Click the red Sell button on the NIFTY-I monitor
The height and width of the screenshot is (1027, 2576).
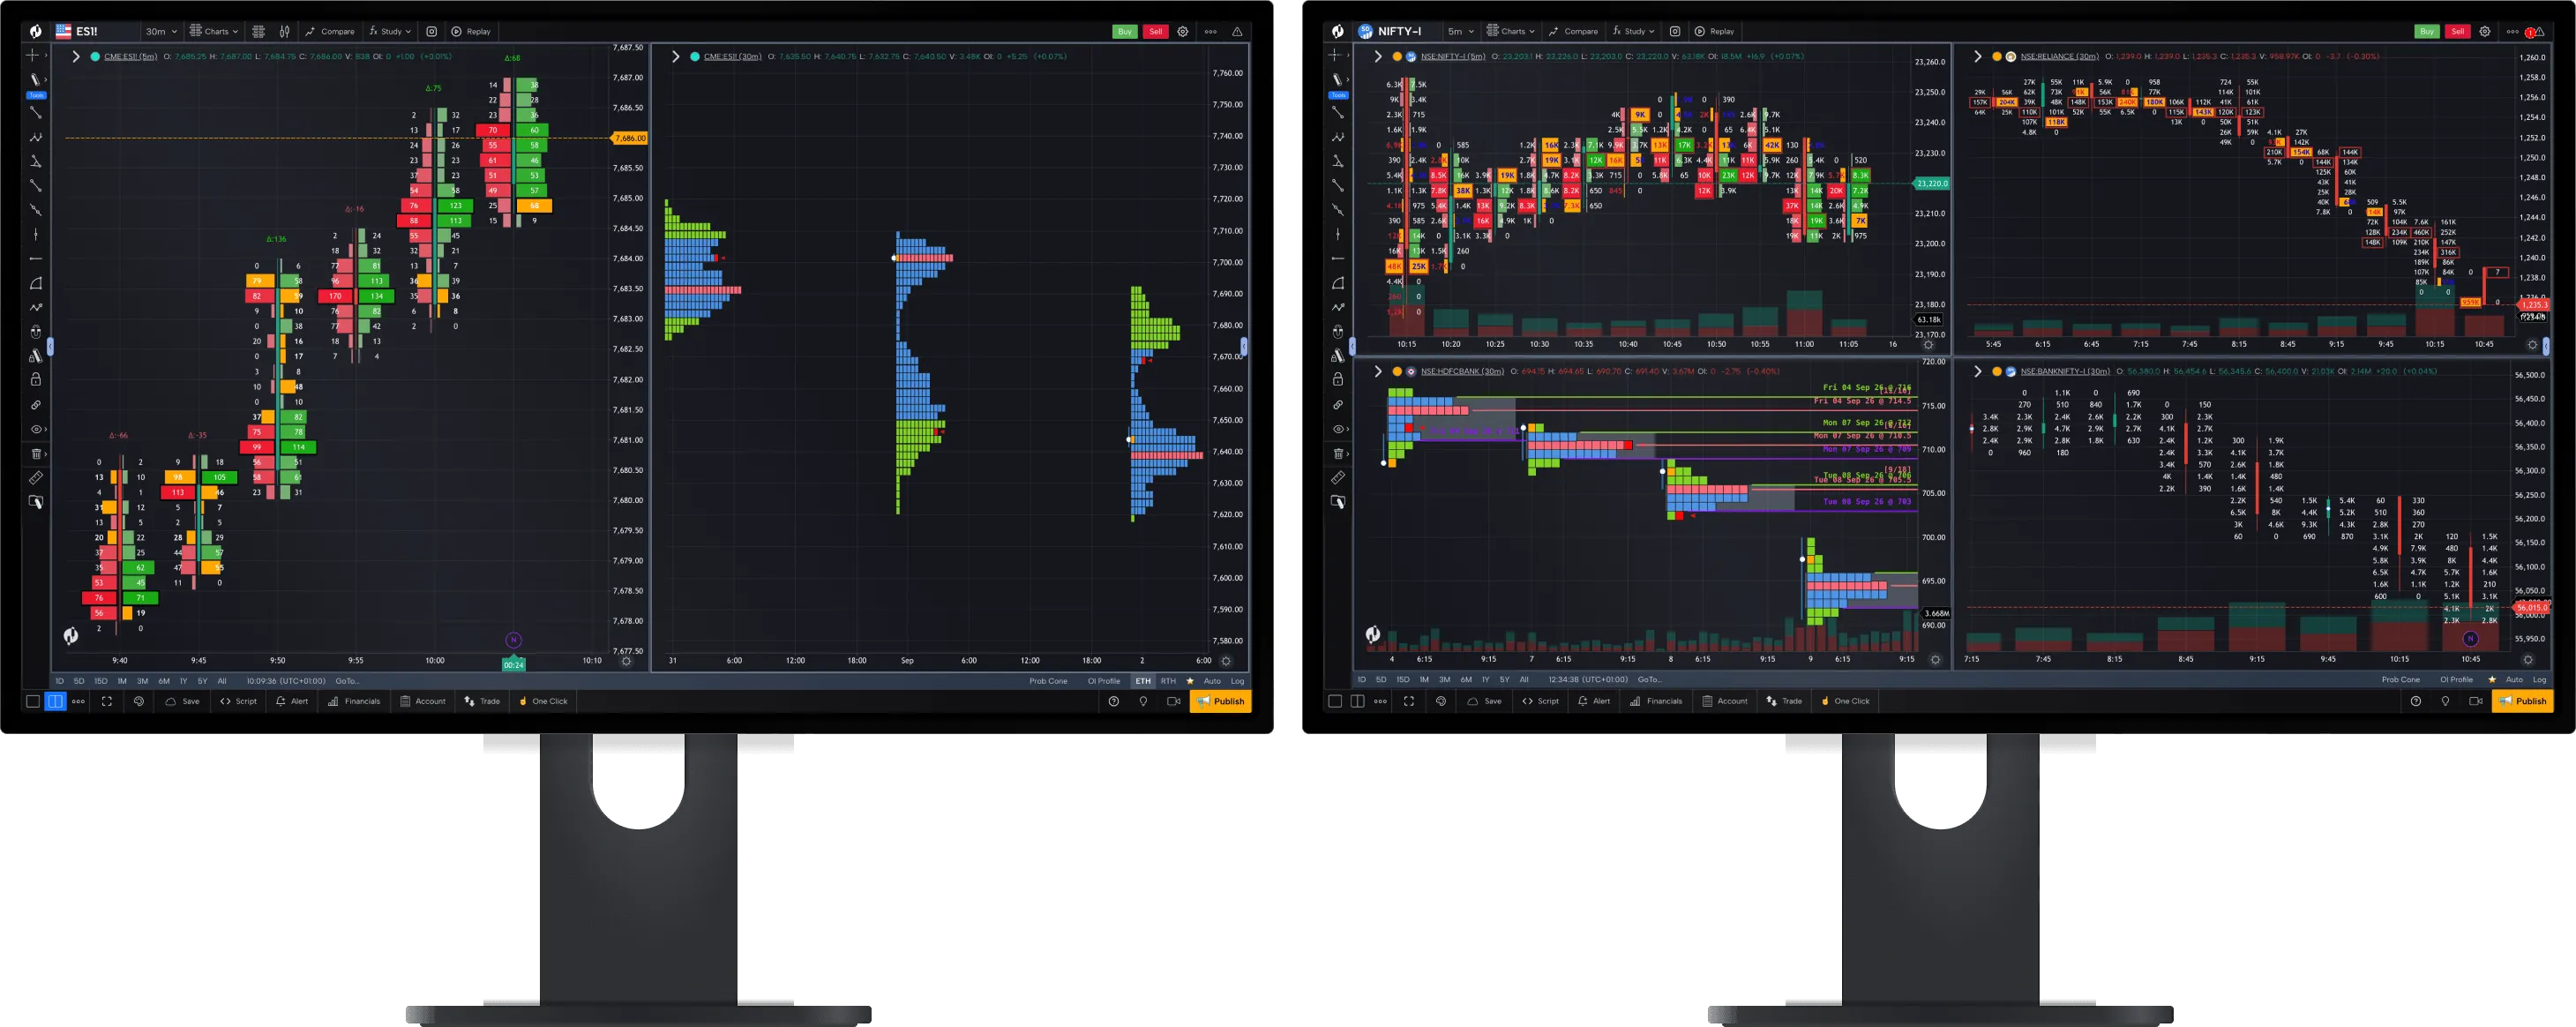coord(2457,31)
